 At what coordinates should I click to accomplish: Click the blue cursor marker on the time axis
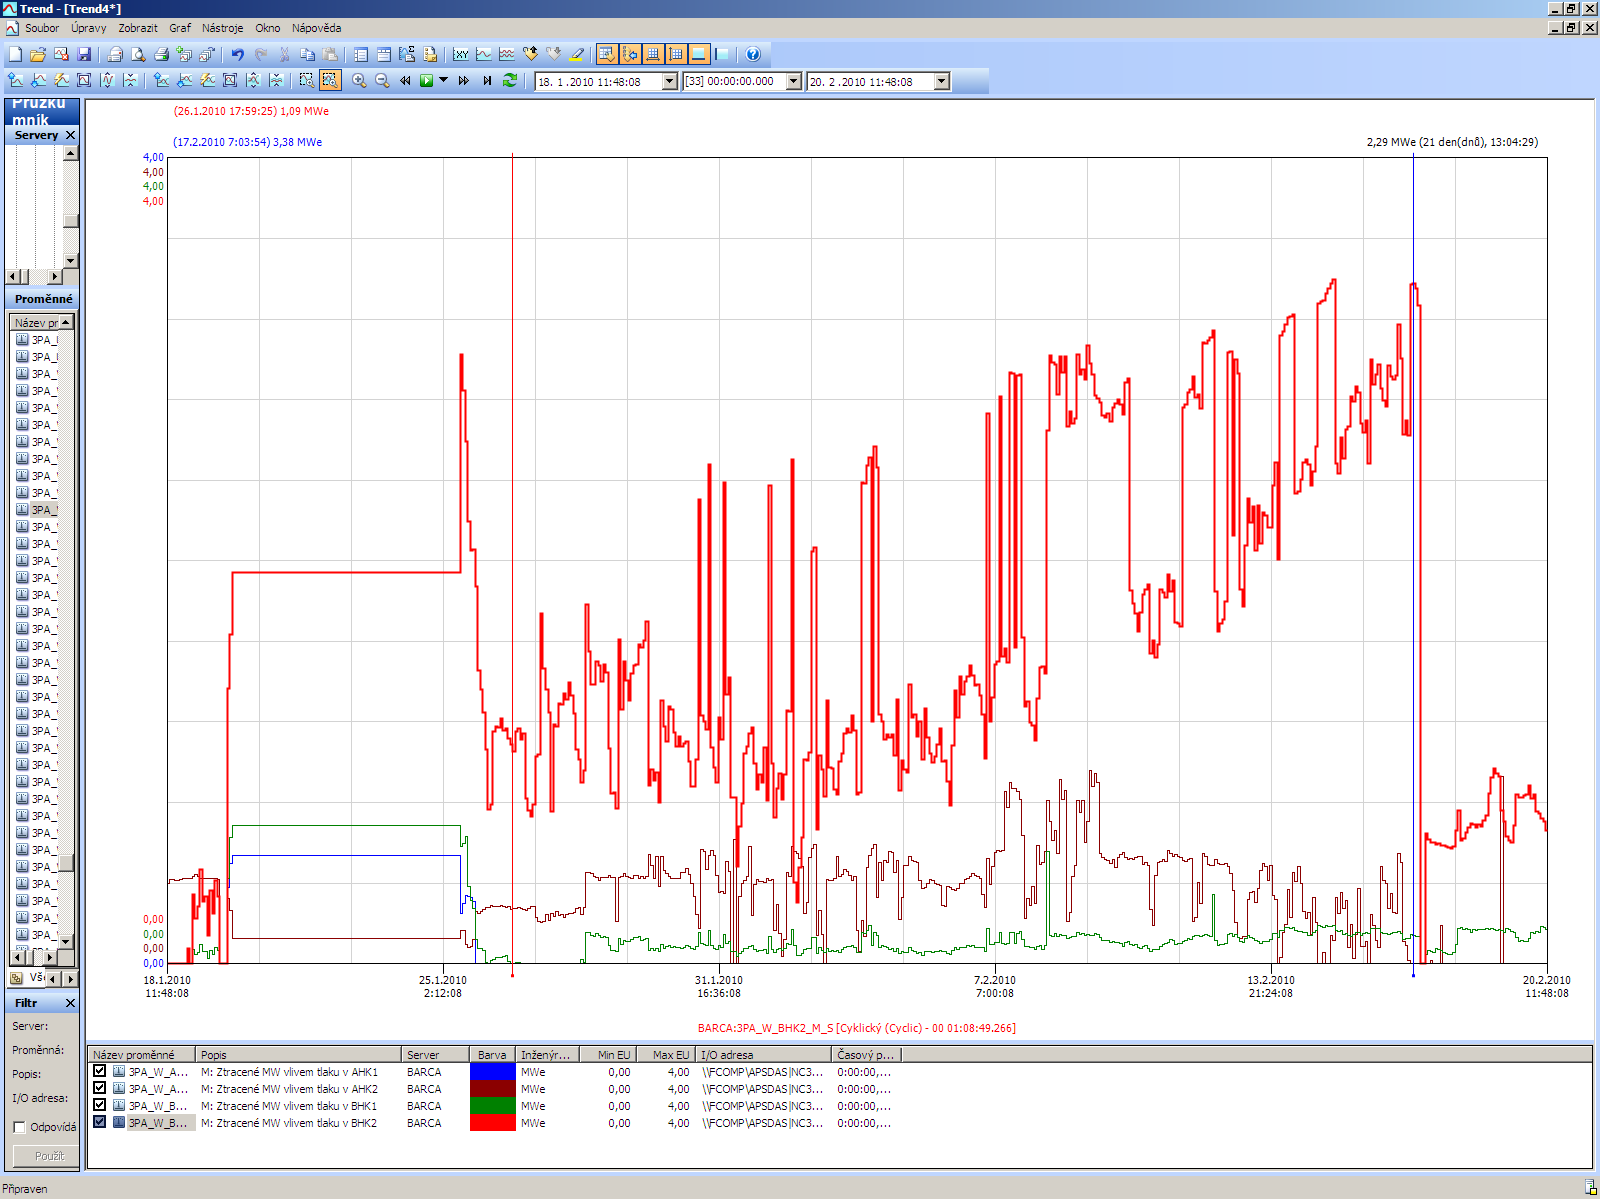(x=1413, y=973)
